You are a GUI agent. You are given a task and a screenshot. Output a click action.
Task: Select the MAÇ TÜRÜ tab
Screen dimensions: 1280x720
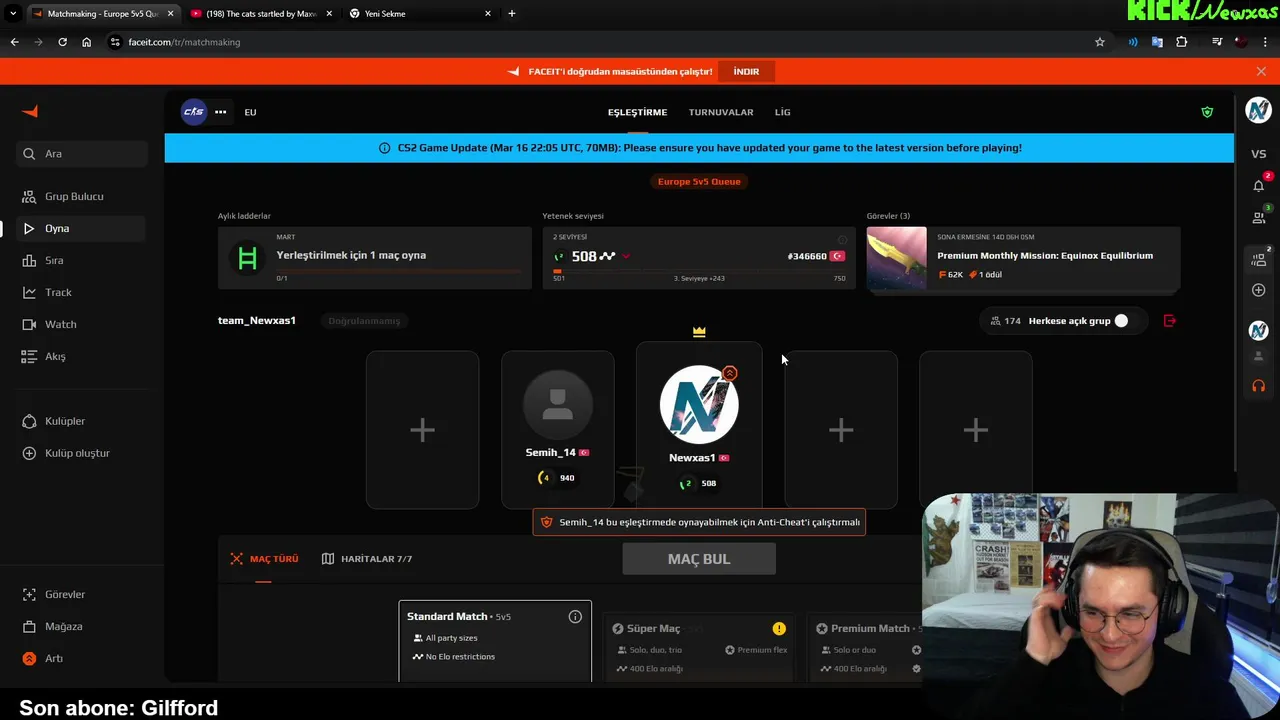coord(264,559)
